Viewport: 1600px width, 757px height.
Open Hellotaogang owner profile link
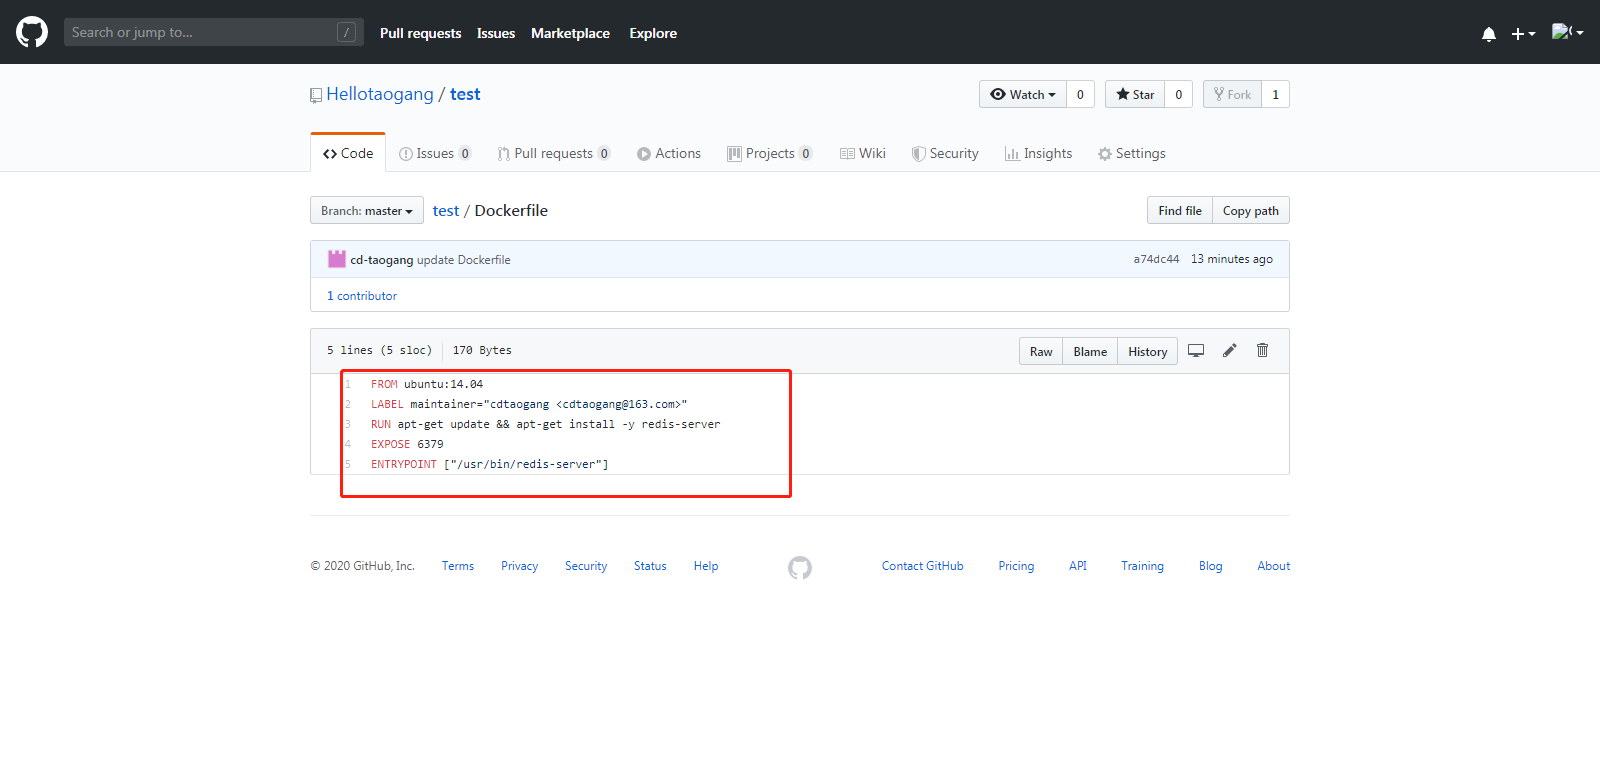380,94
